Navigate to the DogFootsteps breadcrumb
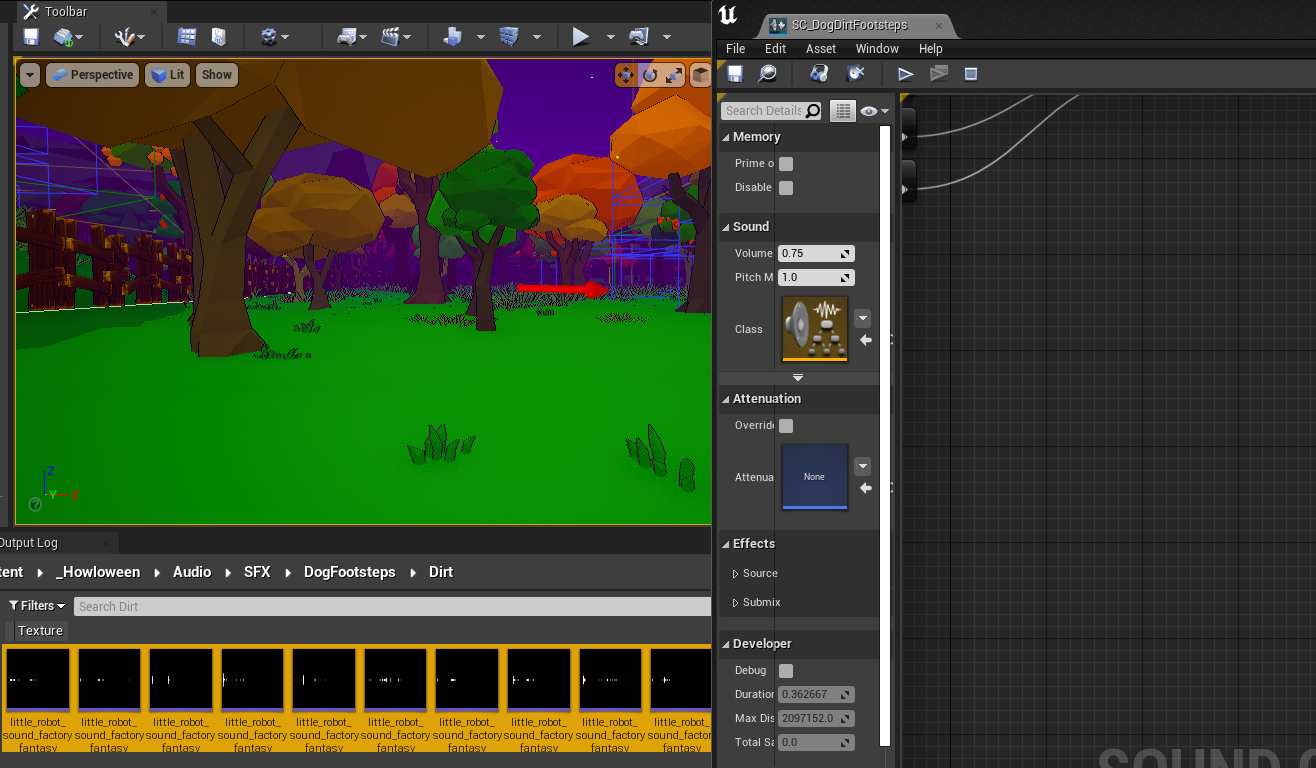Viewport: 1316px width, 768px height. click(x=349, y=573)
